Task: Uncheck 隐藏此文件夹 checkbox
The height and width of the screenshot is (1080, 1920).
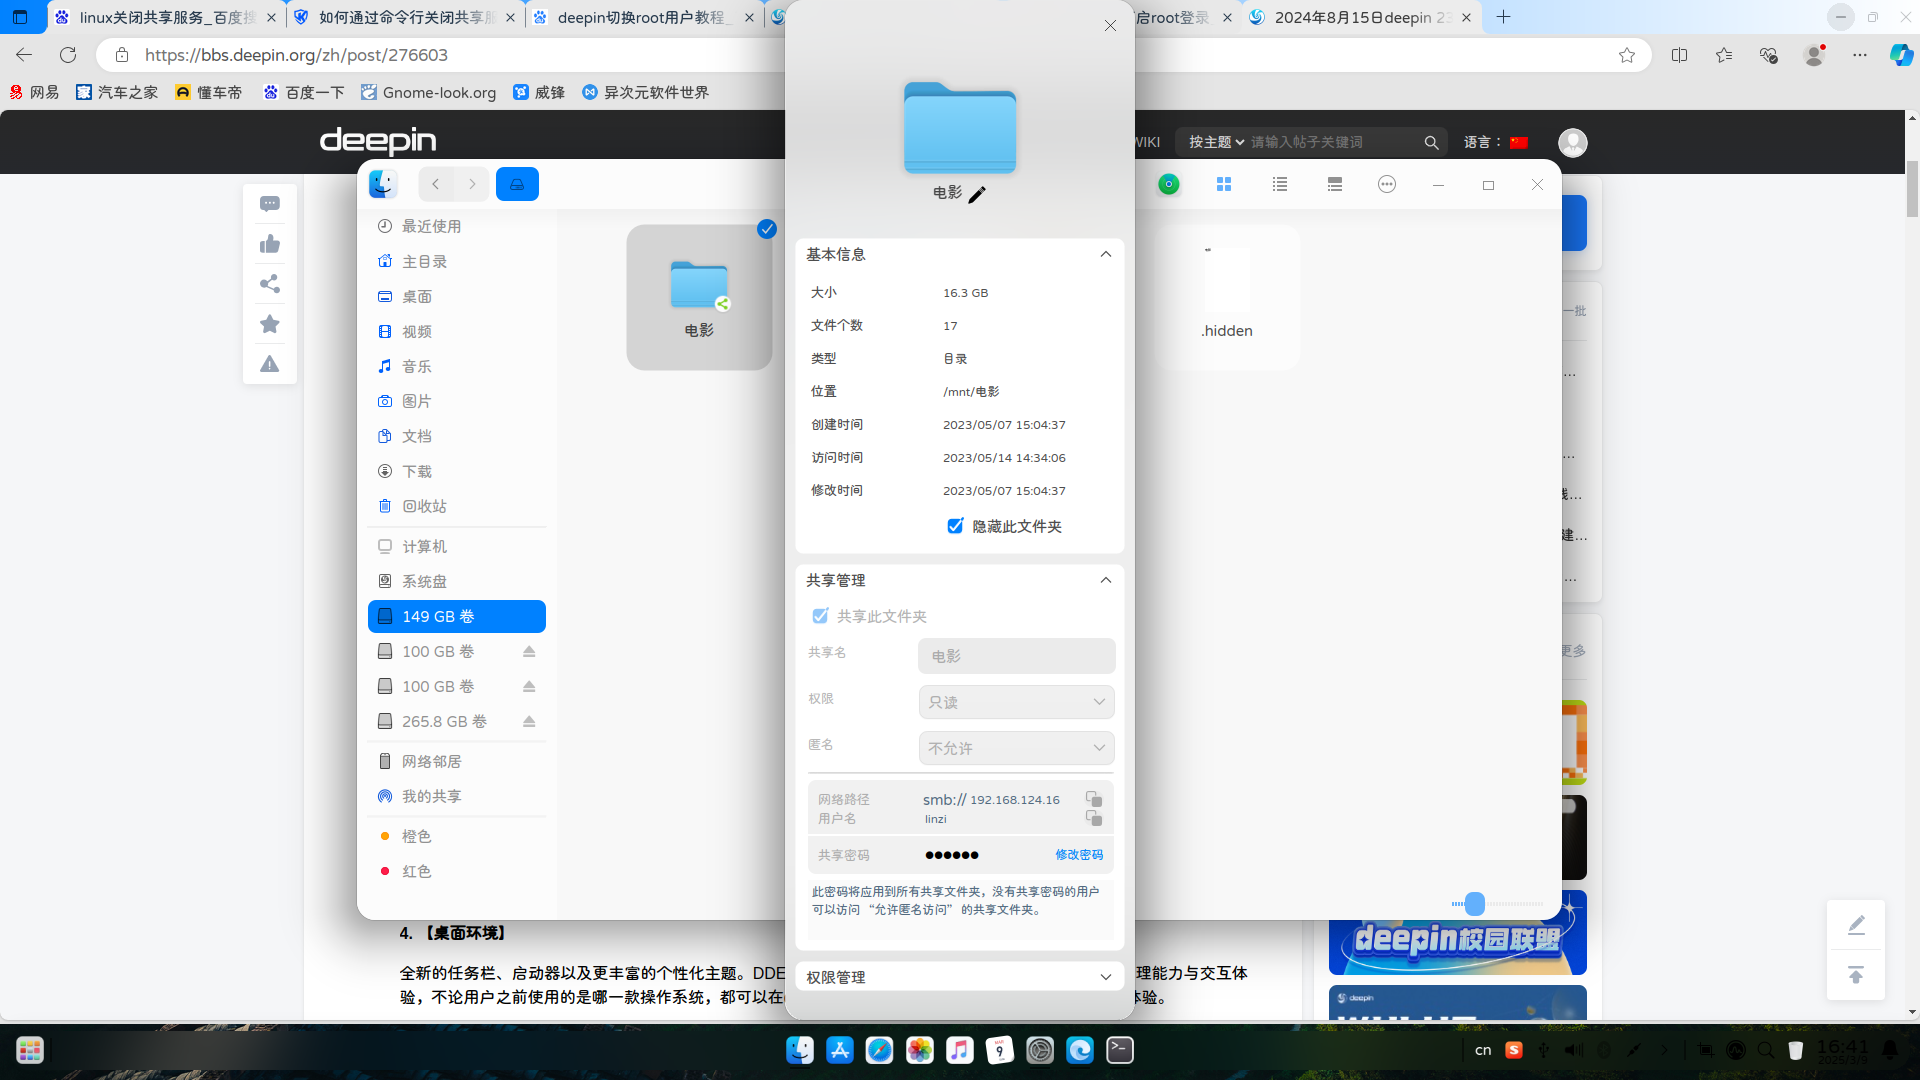Action: click(x=955, y=526)
